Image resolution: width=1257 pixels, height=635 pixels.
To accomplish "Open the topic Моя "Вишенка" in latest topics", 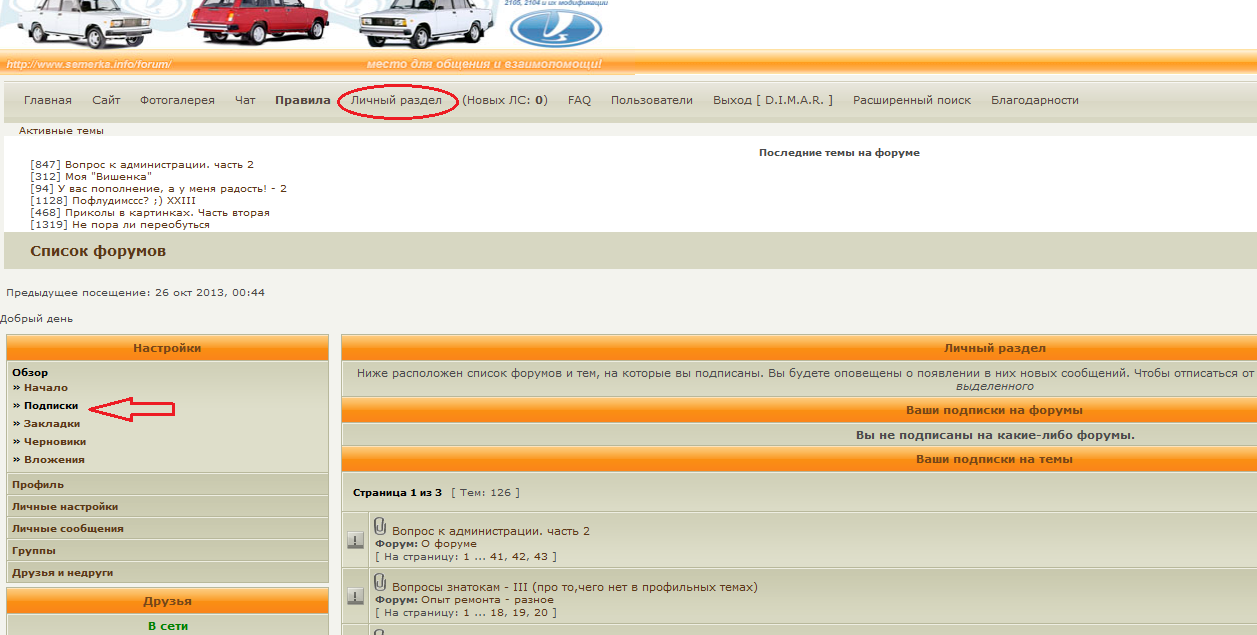I will point(108,177).
